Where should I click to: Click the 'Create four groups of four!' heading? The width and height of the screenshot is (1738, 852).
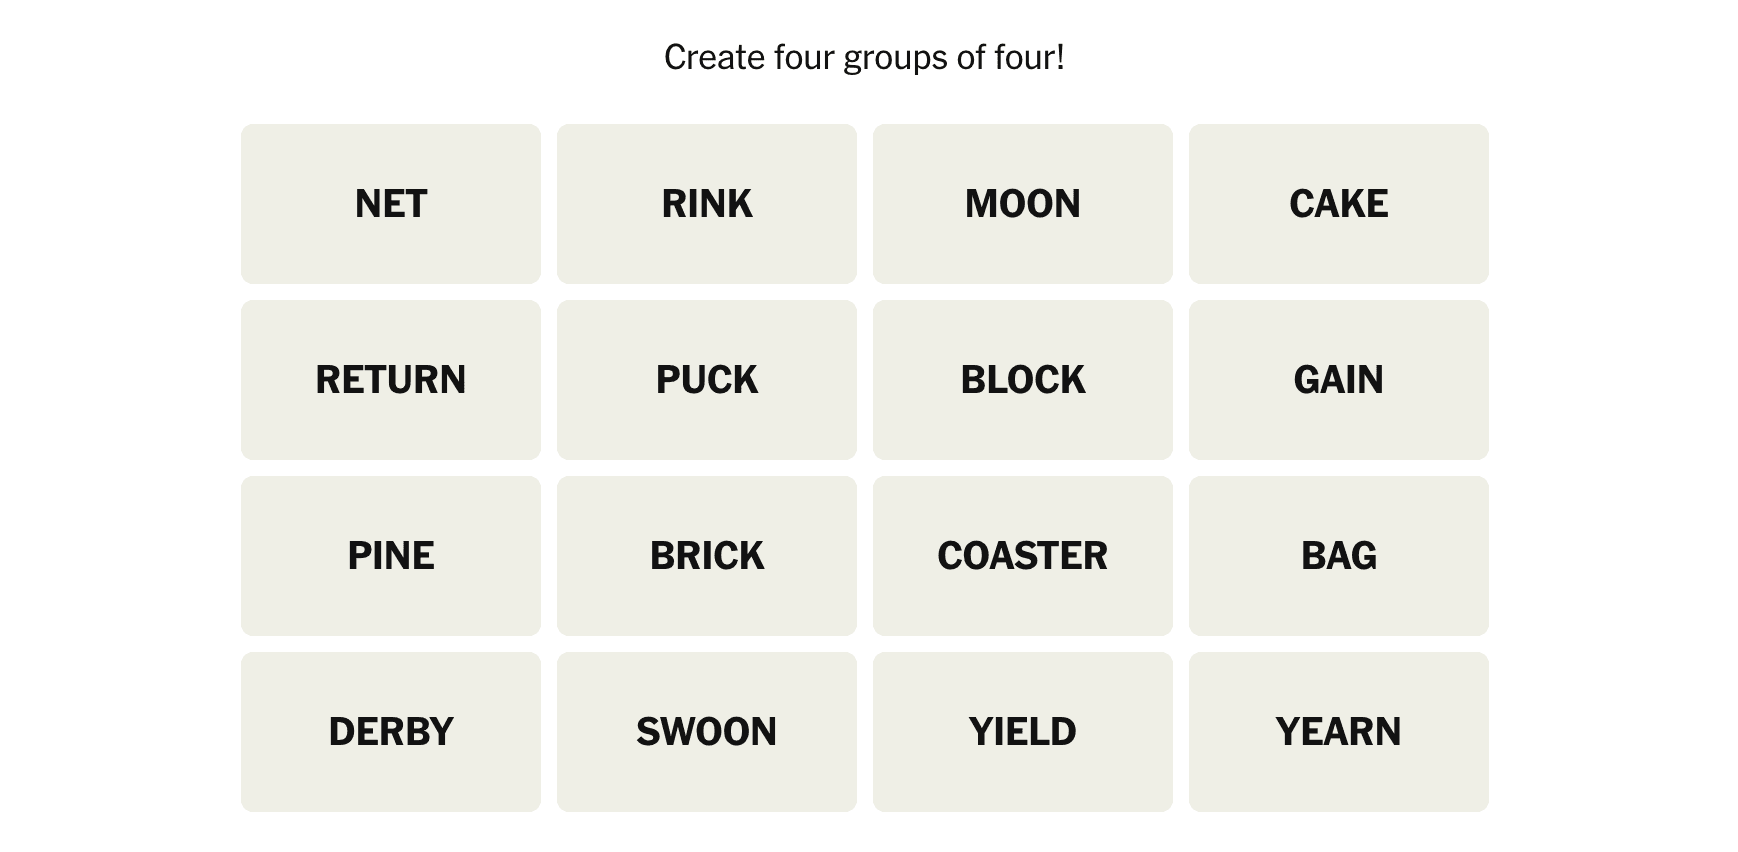click(864, 58)
